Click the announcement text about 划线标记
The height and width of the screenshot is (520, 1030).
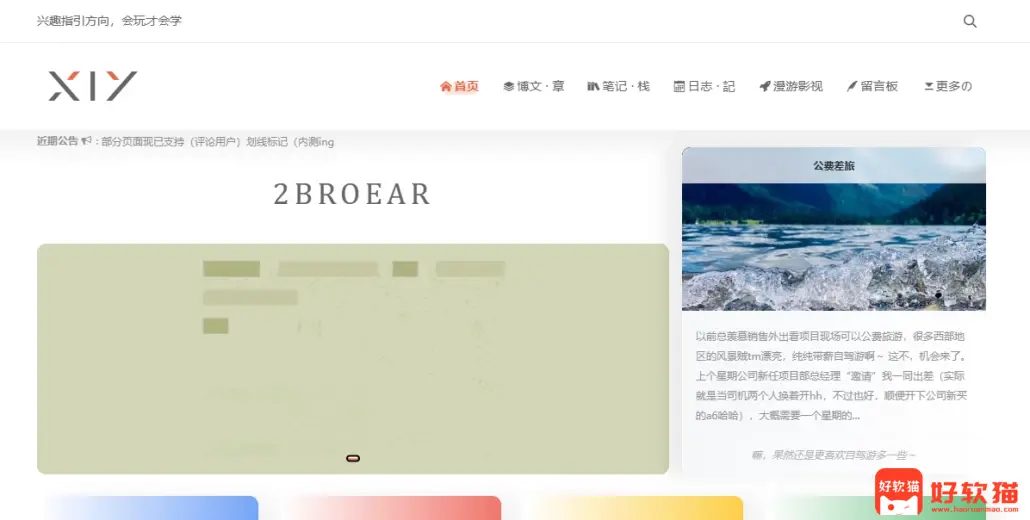point(218,142)
